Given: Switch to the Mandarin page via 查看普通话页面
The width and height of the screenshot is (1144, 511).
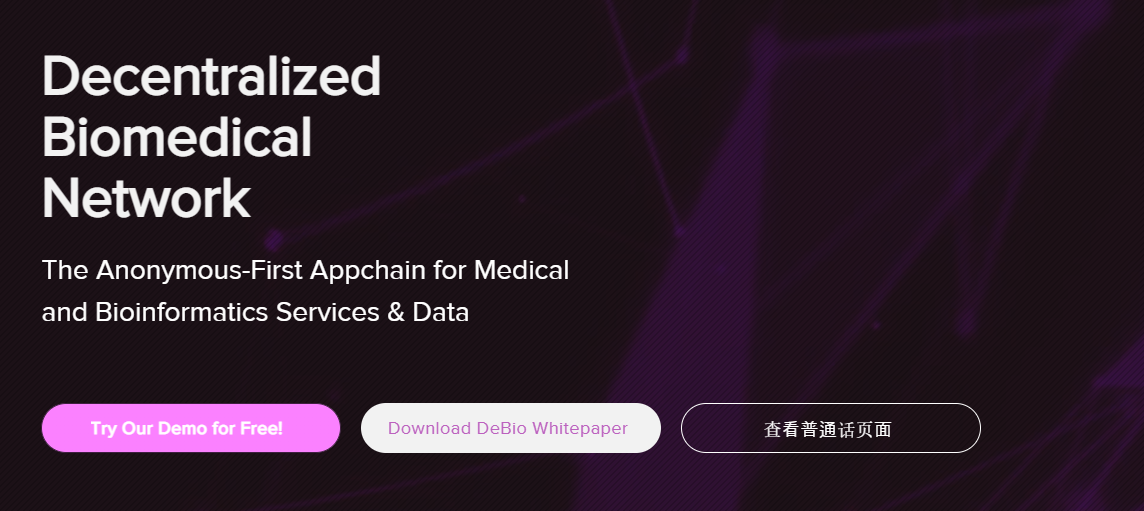Looking at the screenshot, I should tap(830, 428).
